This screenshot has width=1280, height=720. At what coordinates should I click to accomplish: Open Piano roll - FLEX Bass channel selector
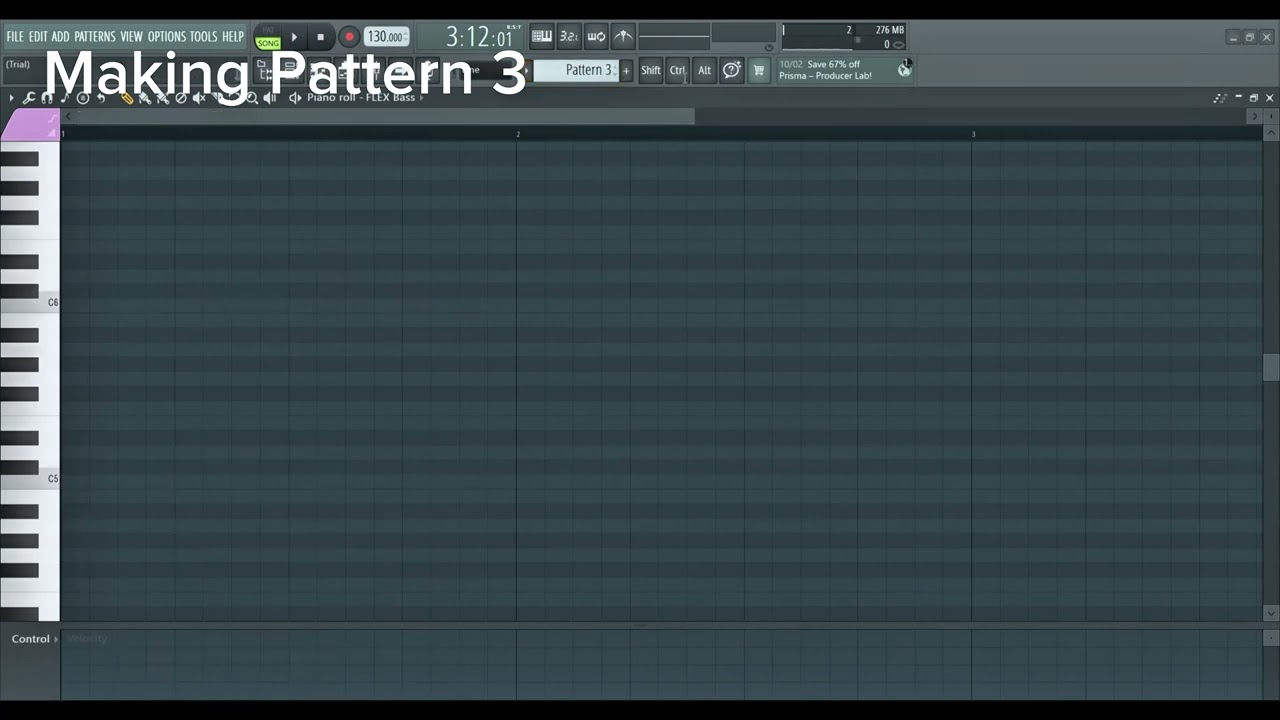(361, 97)
